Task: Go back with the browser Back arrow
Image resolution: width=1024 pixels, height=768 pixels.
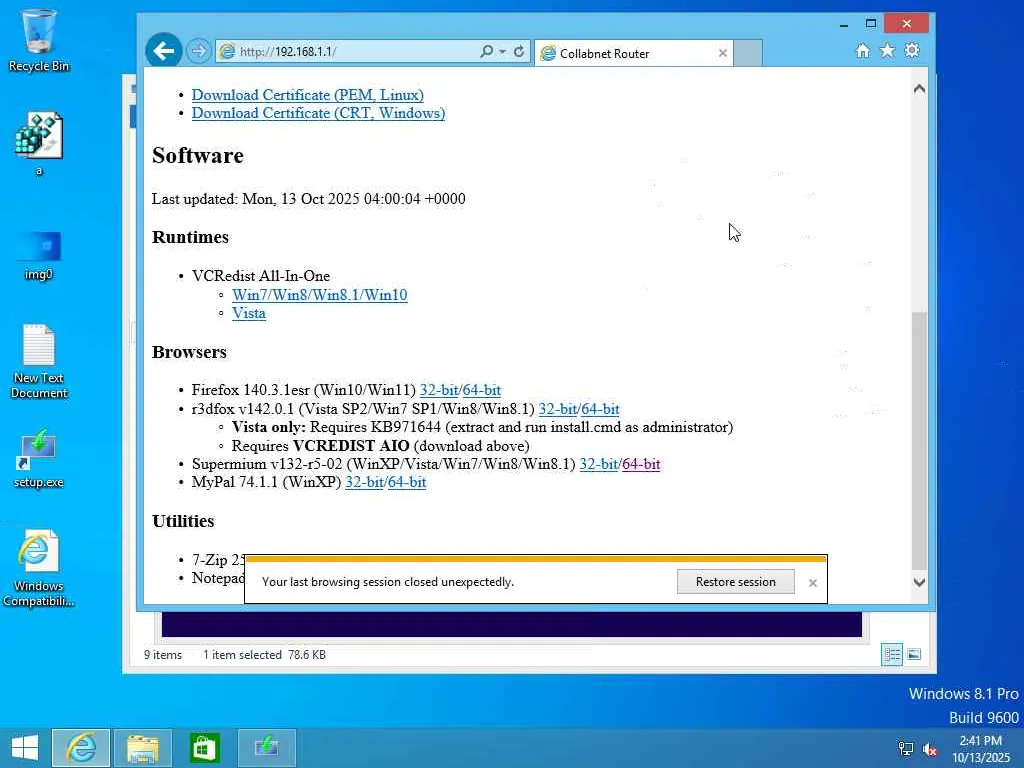Action: coord(163,50)
